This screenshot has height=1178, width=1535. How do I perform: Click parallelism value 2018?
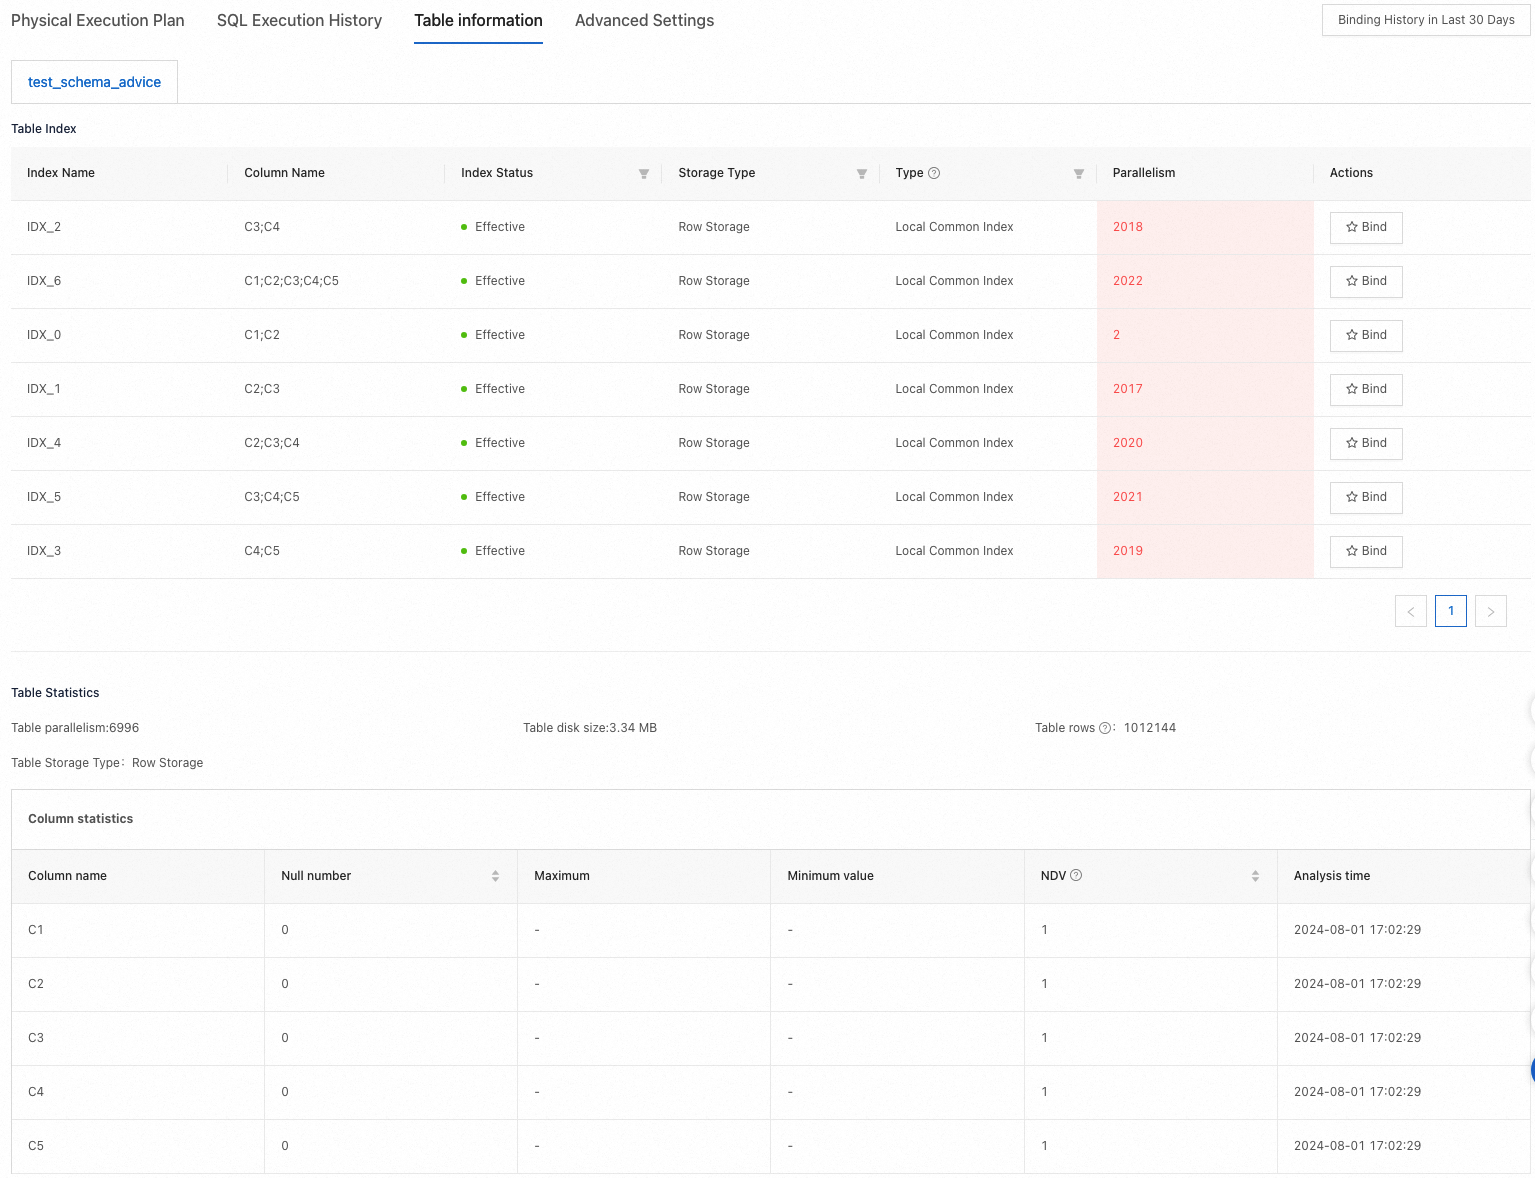pos(1128,227)
